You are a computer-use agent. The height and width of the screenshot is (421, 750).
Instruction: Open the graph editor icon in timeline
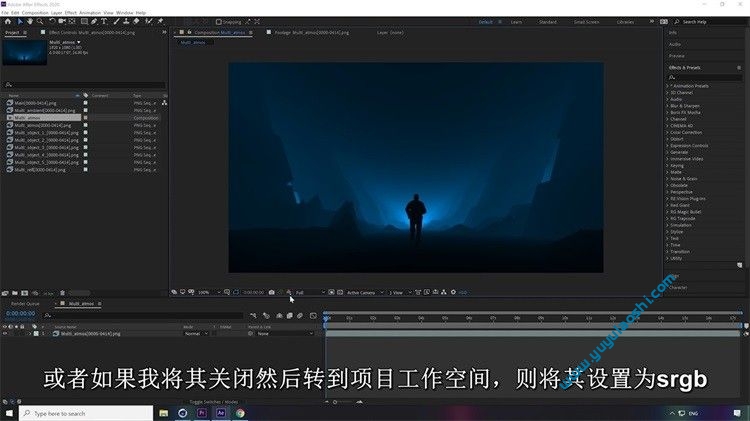(x=313, y=316)
